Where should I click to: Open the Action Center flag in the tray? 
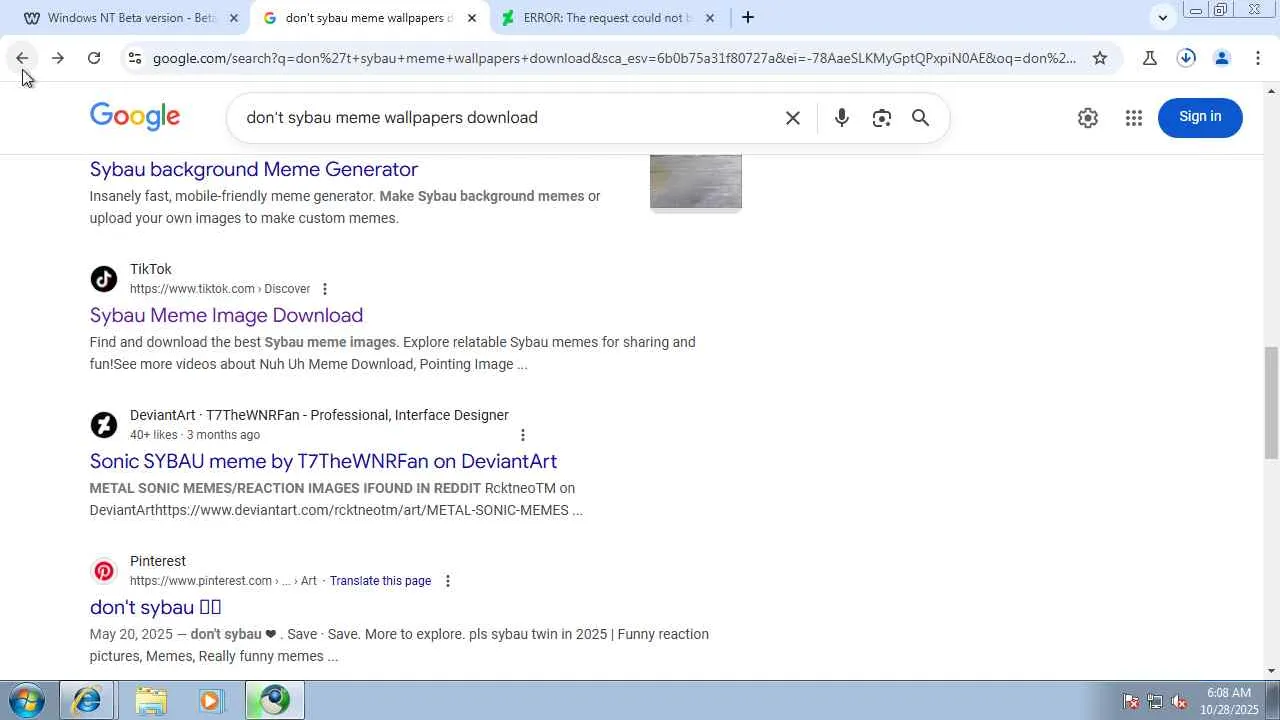click(1131, 701)
